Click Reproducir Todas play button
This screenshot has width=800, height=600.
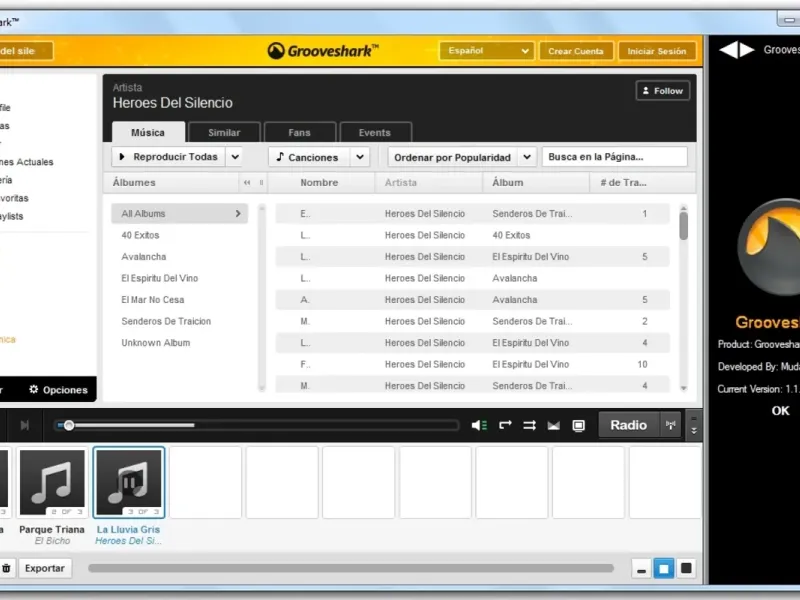point(168,157)
